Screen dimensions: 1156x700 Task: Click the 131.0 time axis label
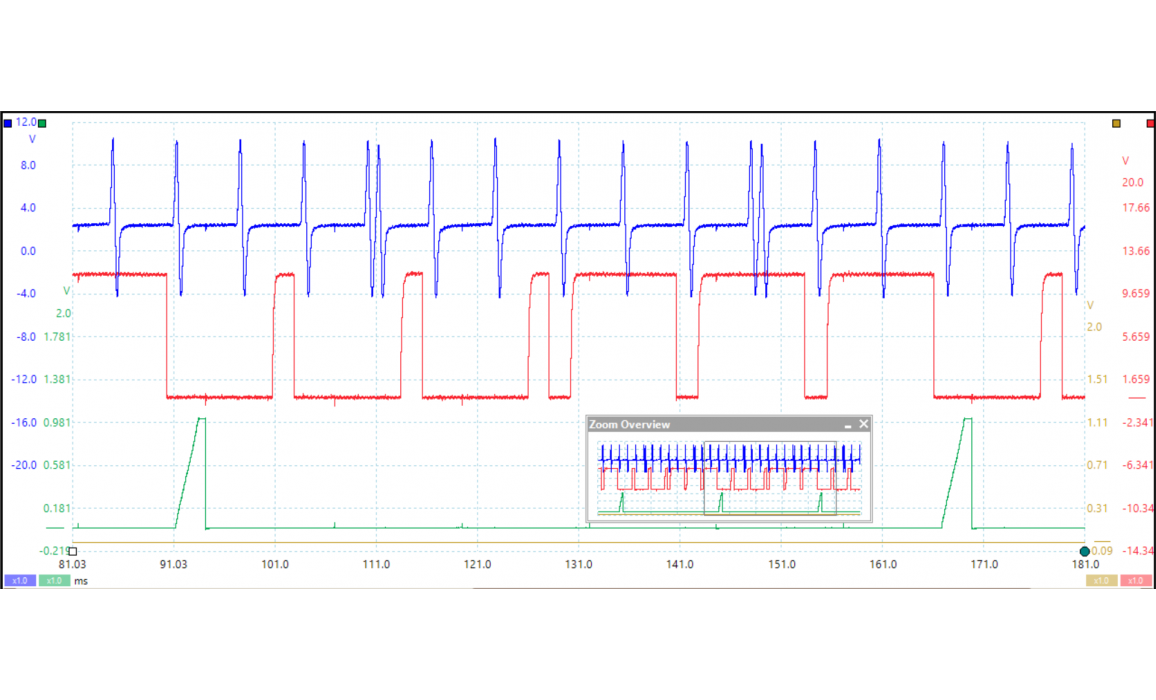[578, 565]
